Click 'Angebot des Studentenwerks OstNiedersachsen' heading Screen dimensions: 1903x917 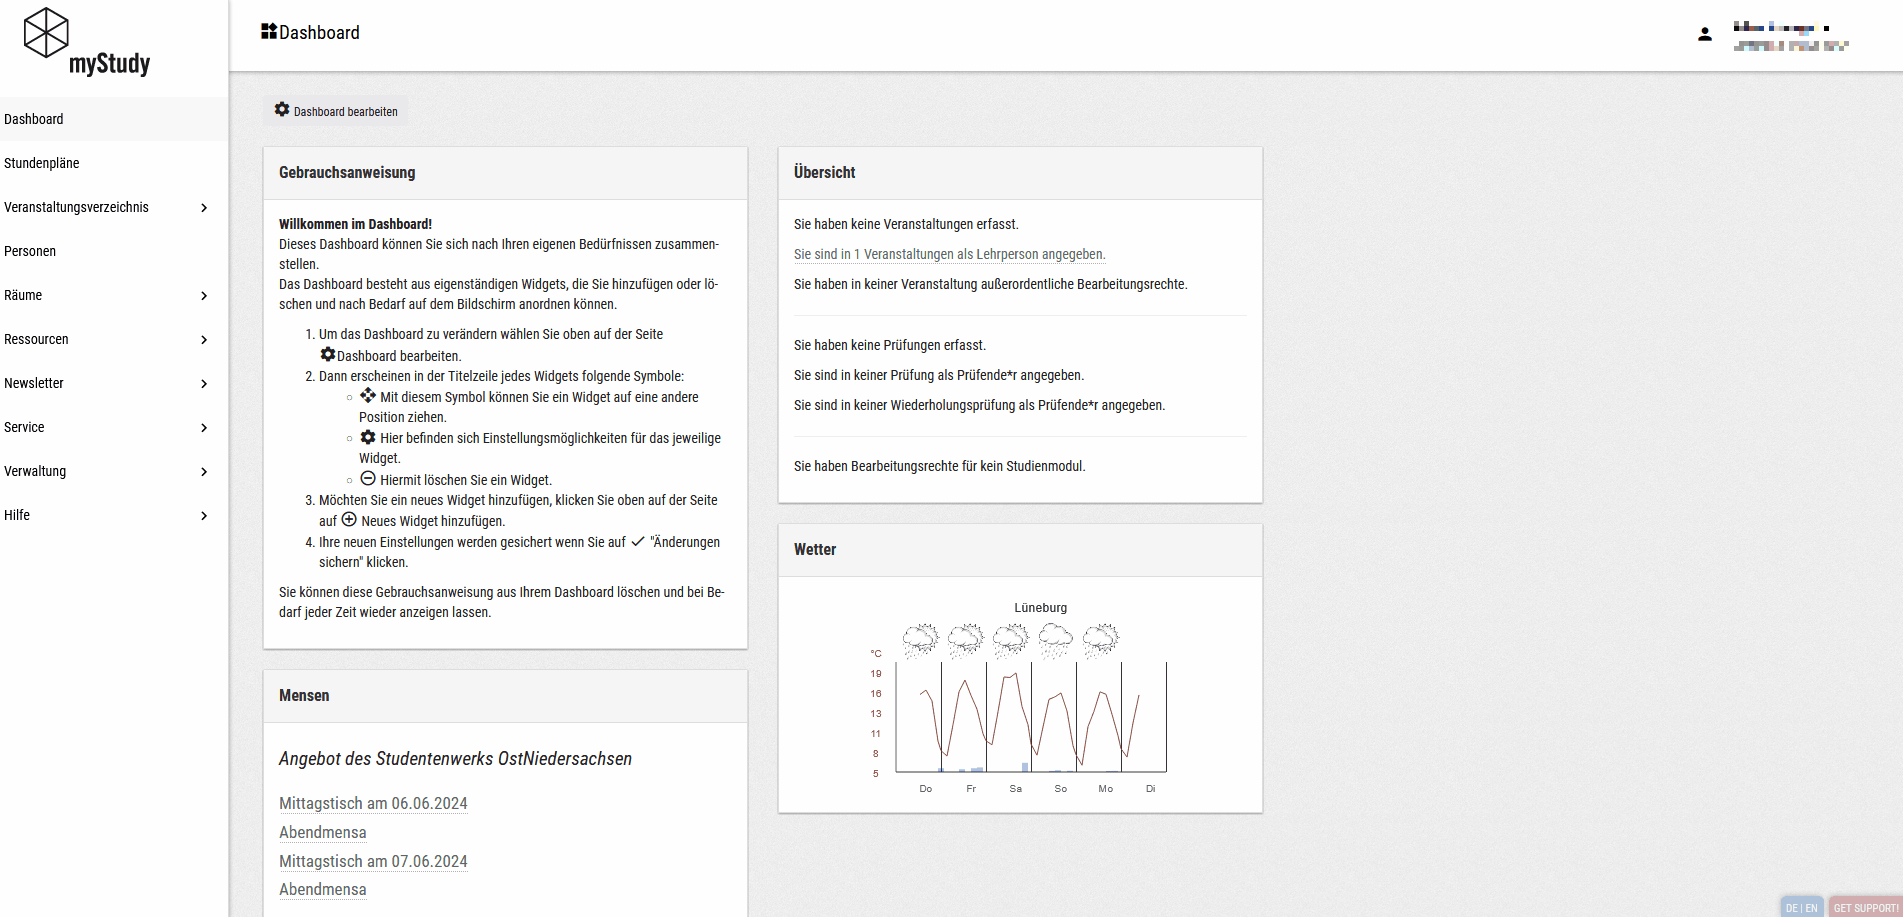[455, 759]
